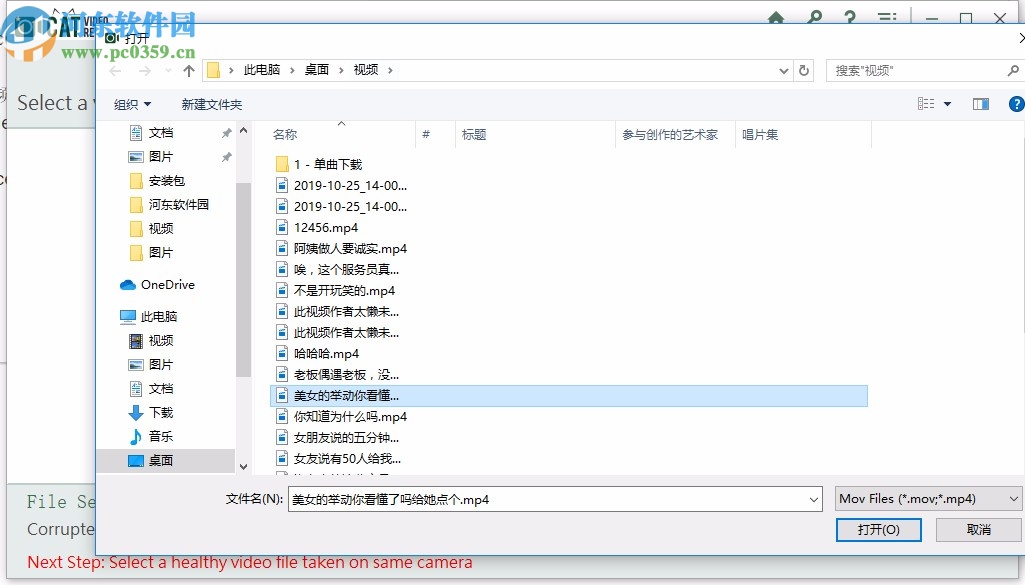1025x585 pixels.
Task: Open pinned 图片 quick access item
Action: (x=151, y=157)
